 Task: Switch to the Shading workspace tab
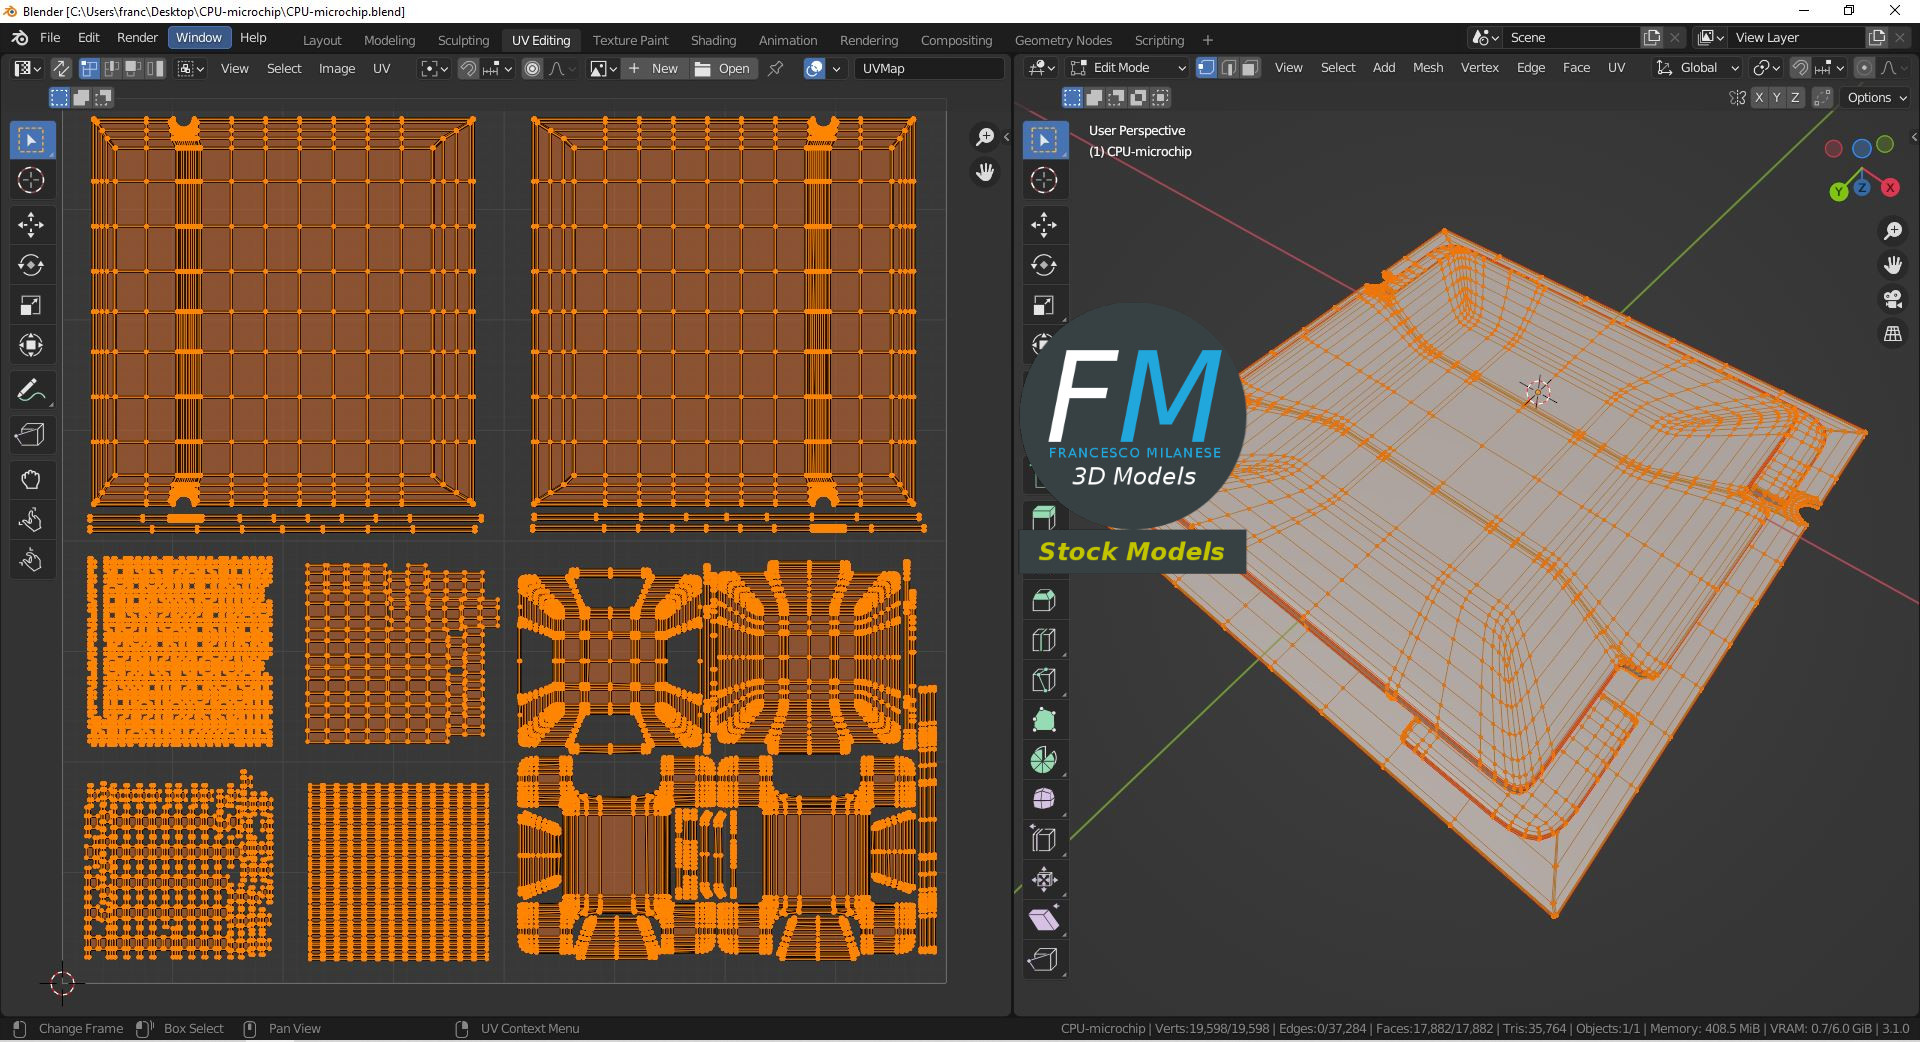pos(713,40)
